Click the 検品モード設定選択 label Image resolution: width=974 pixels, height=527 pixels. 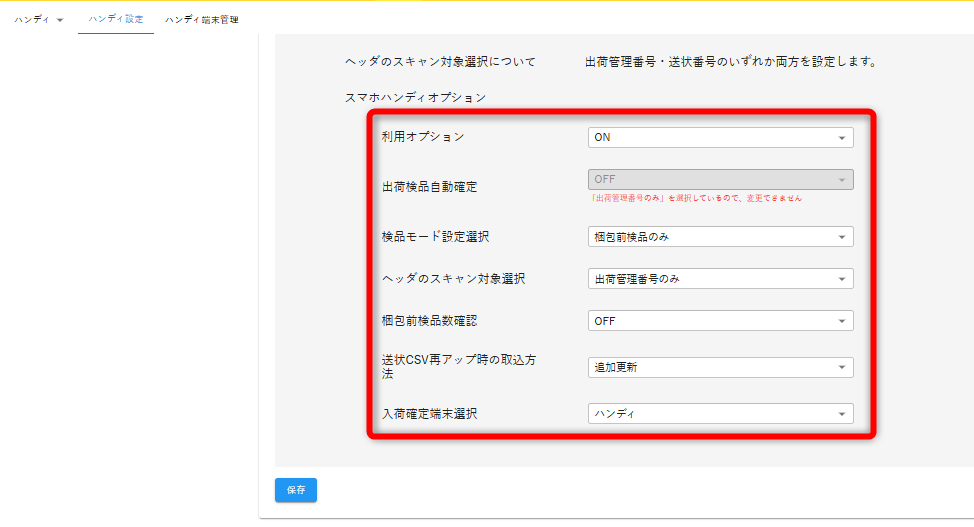[435, 237]
